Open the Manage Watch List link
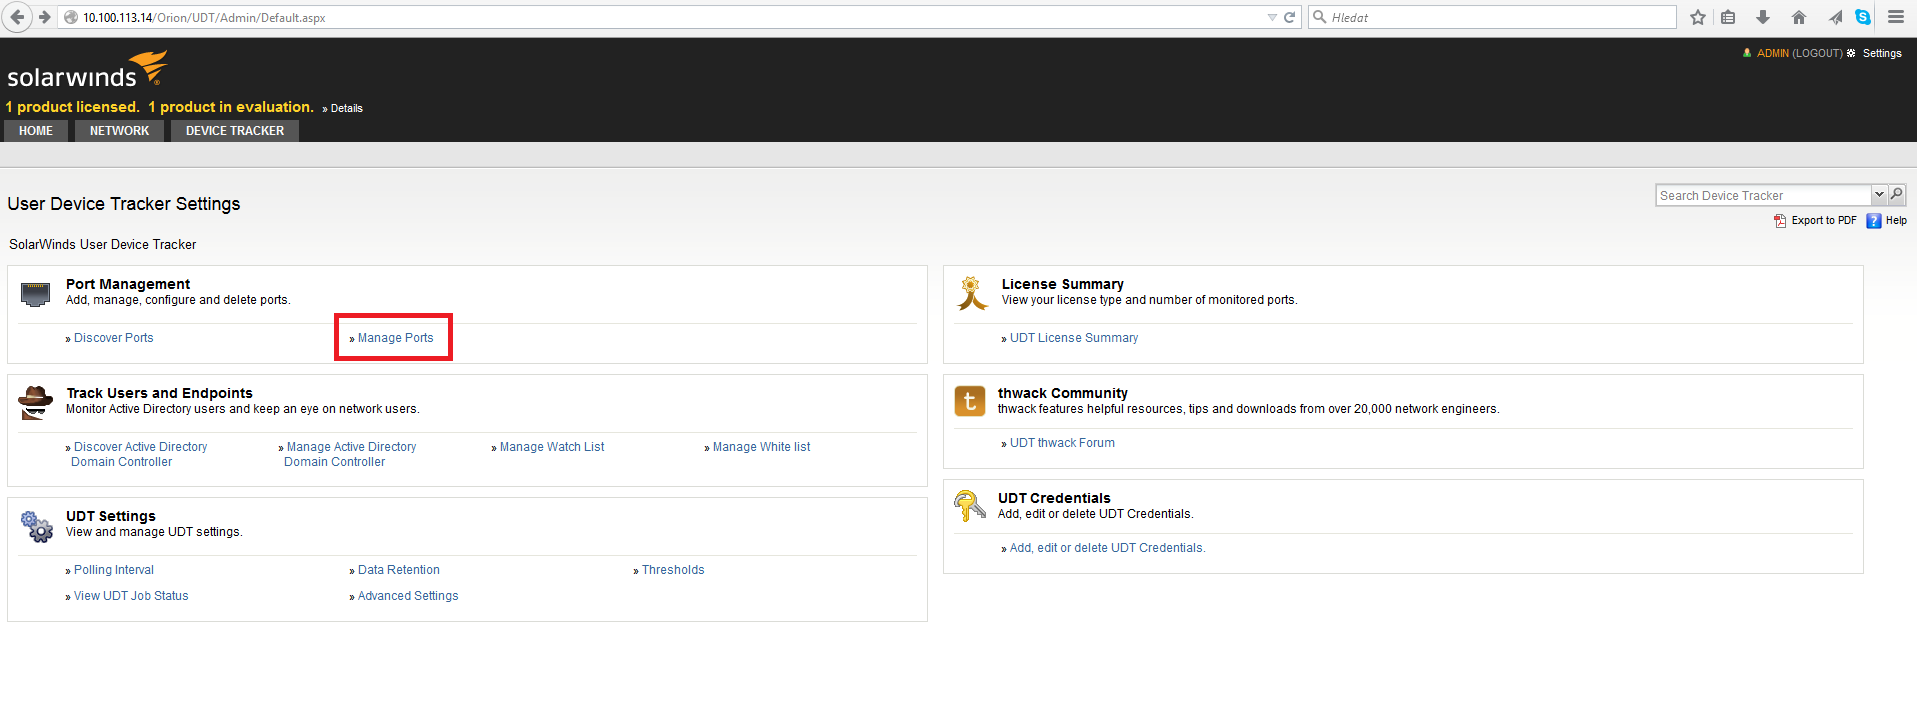The image size is (1917, 701). tap(552, 447)
